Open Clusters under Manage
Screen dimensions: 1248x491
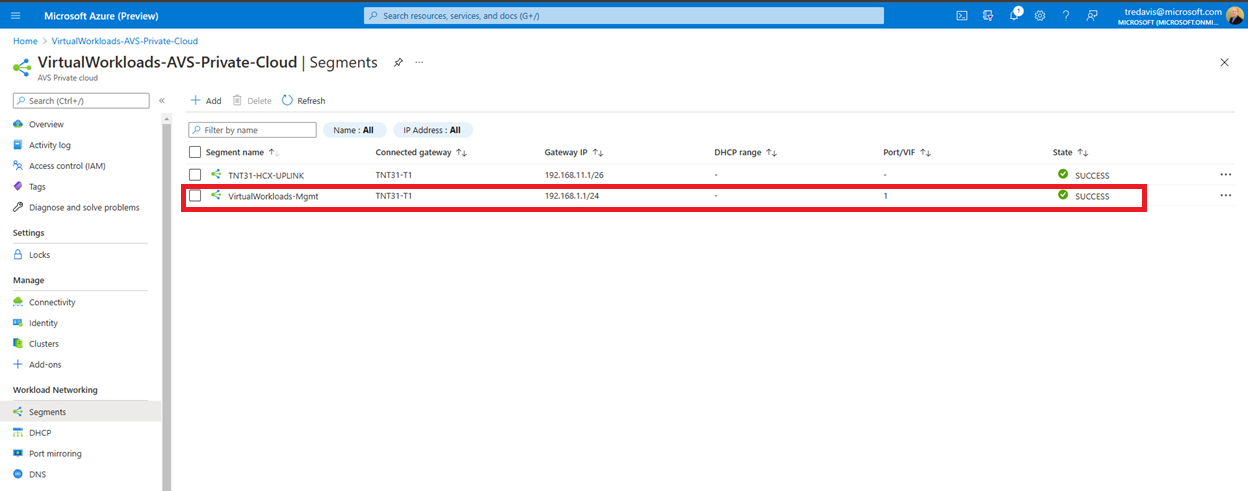coord(44,344)
